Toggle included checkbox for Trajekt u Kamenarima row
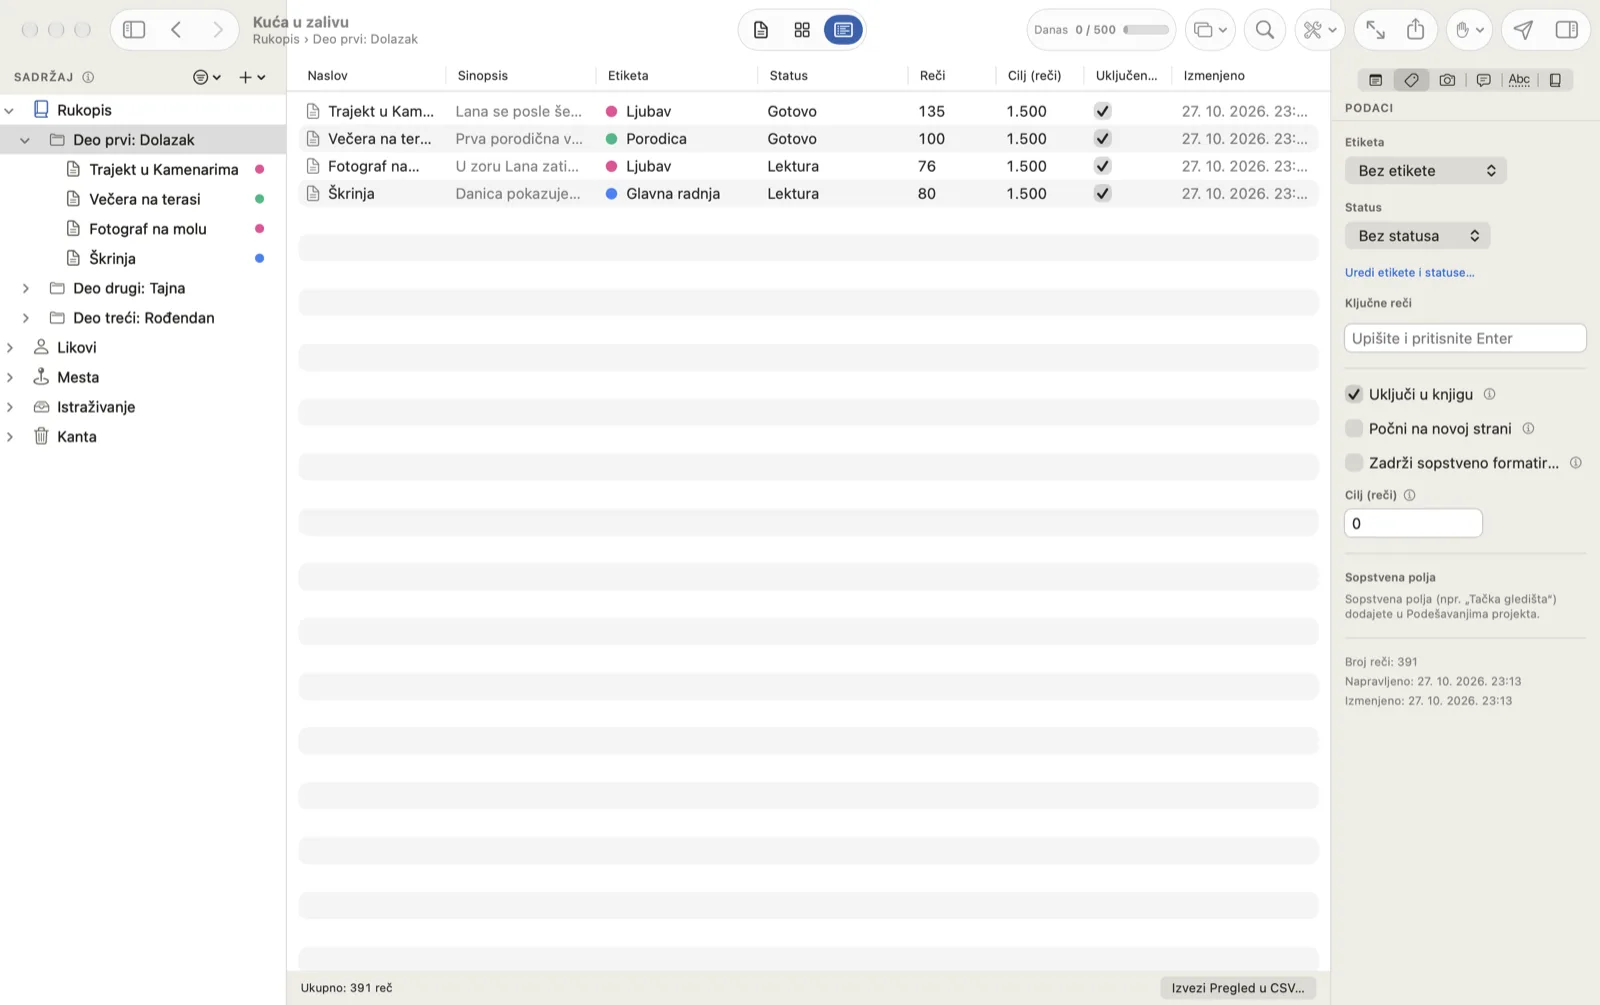1600x1005 pixels. (1102, 111)
